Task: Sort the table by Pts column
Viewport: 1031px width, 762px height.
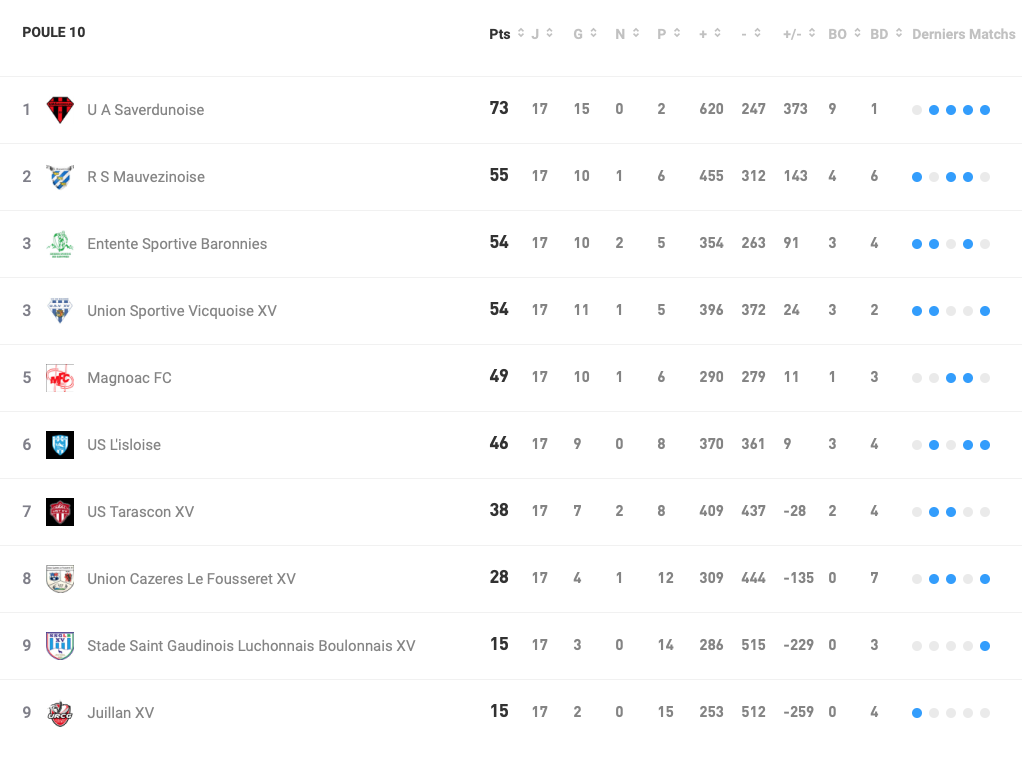Action: click(506, 34)
